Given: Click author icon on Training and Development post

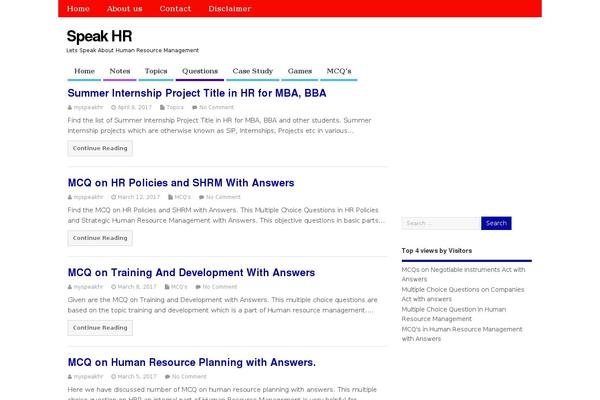Looking at the screenshot, I should [x=70, y=287].
